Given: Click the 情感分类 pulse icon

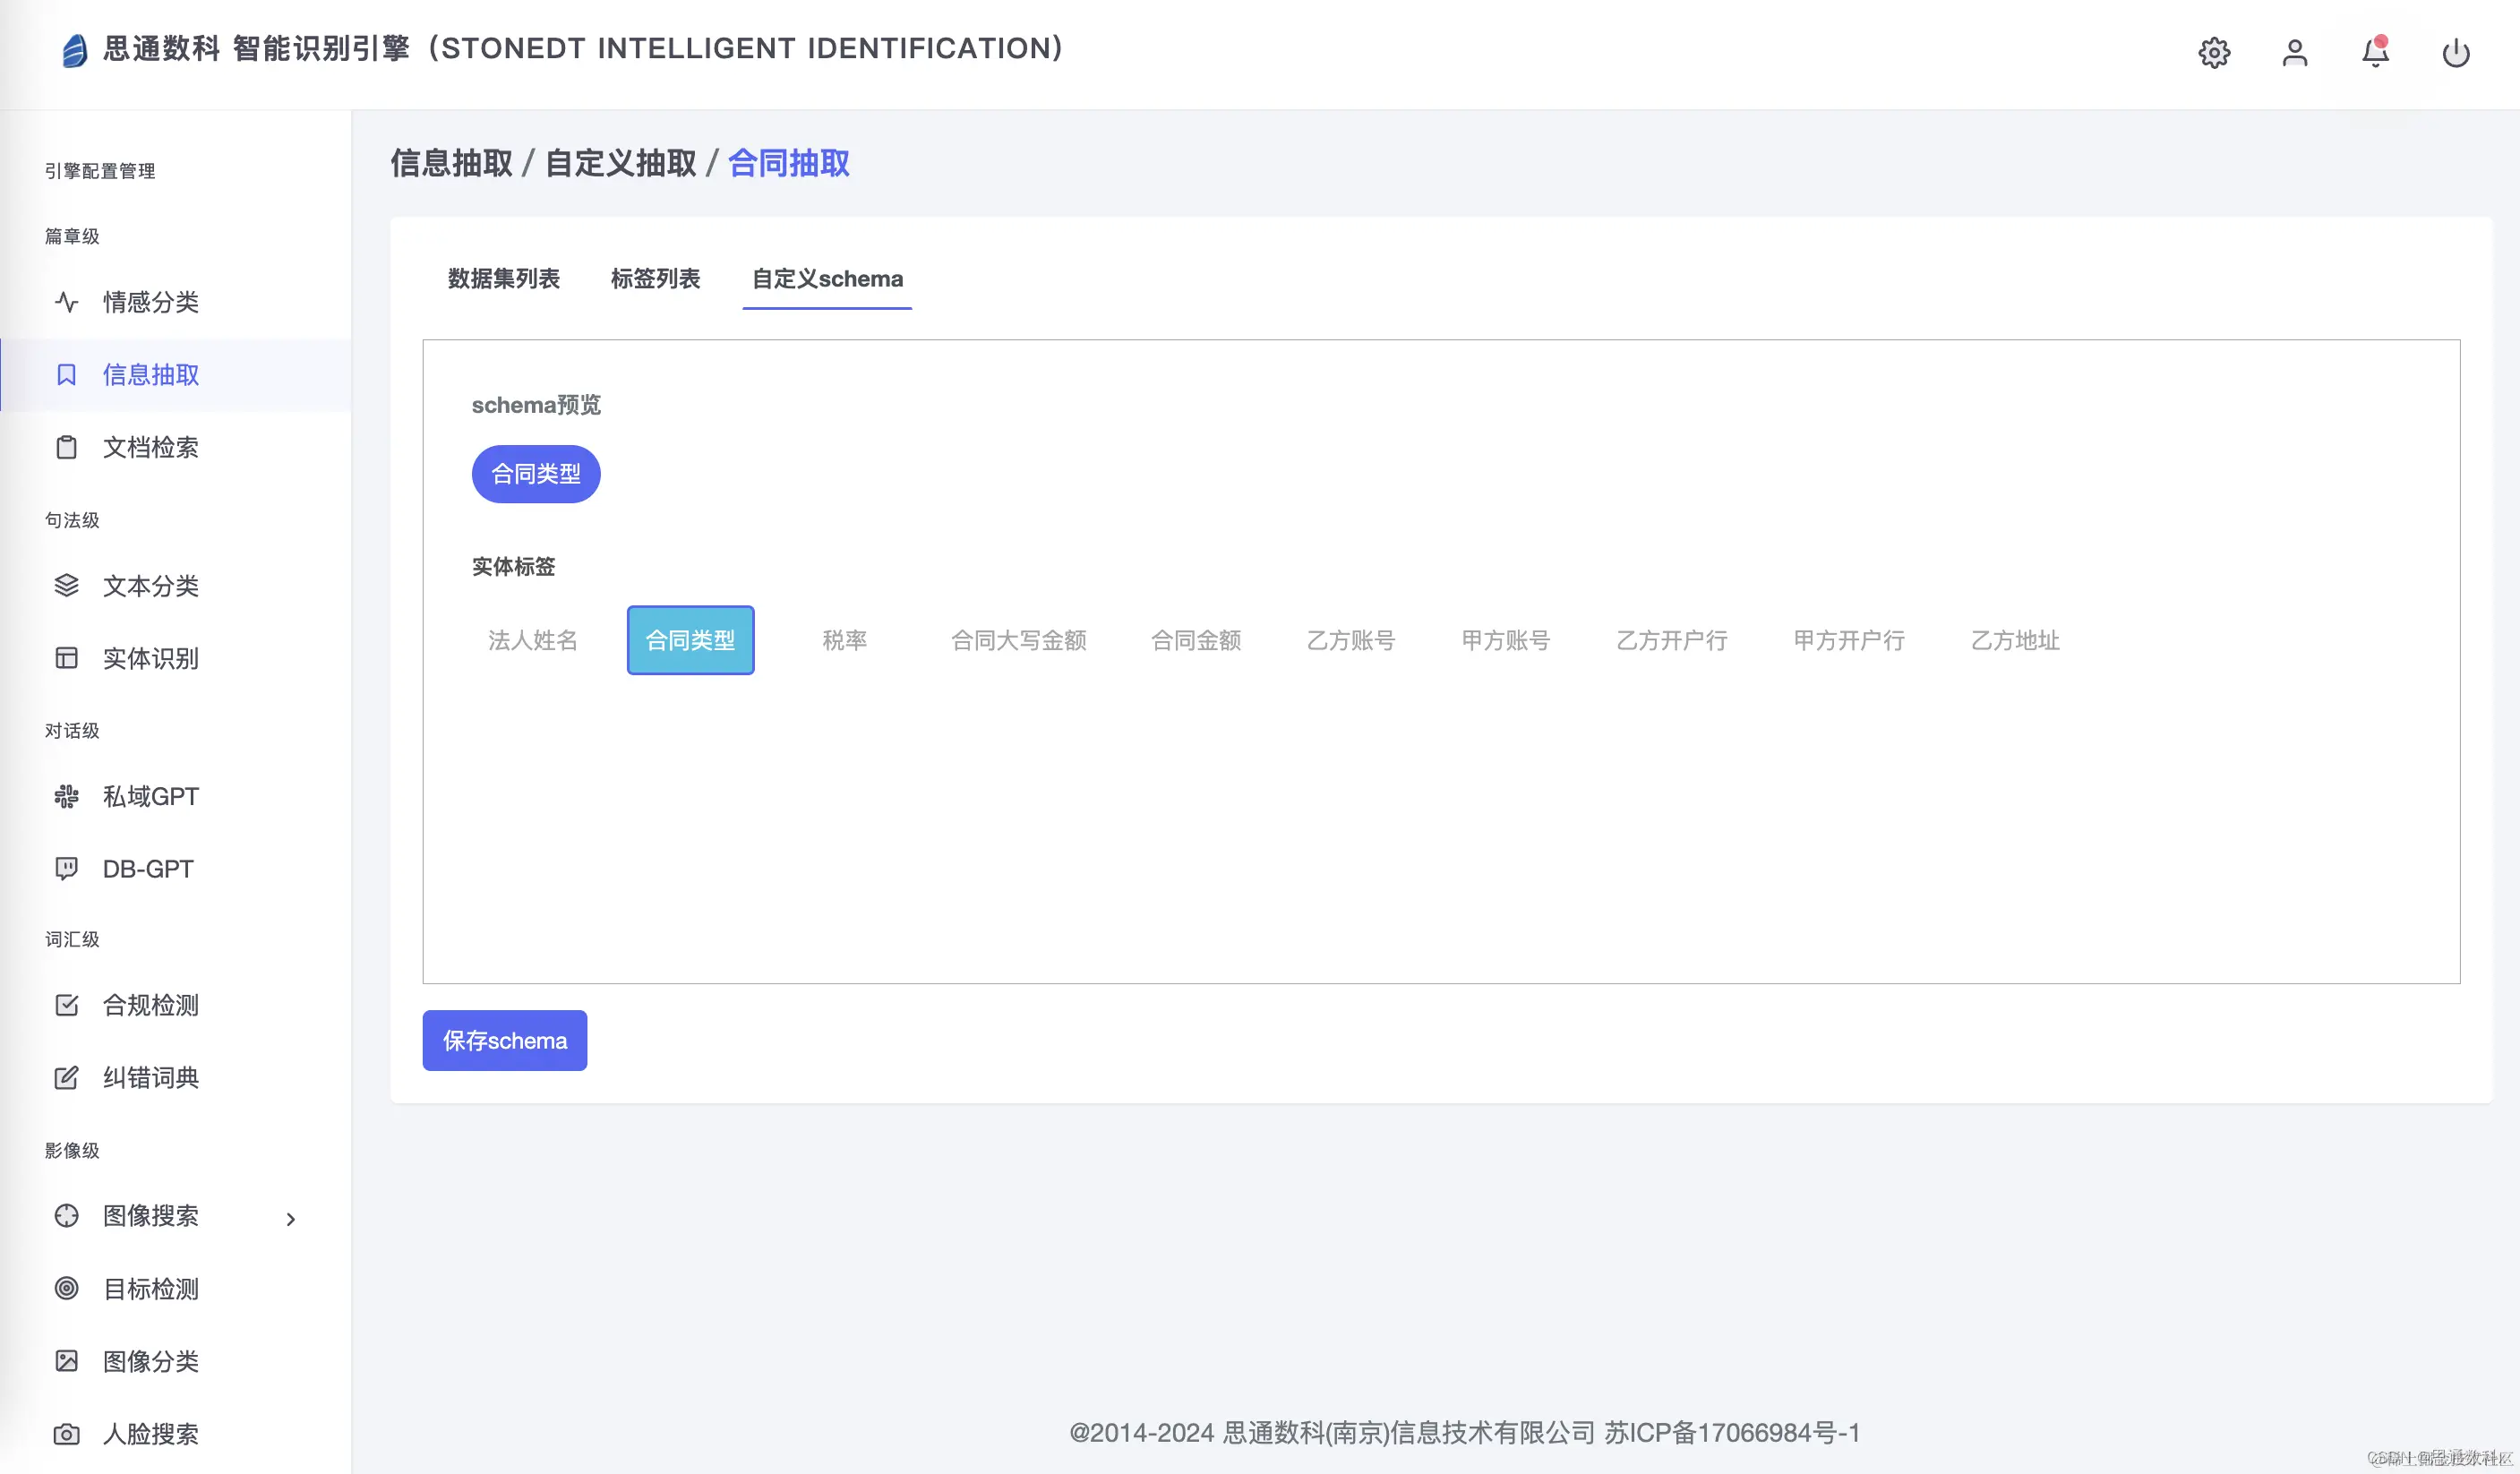Looking at the screenshot, I should pos(66,302).
